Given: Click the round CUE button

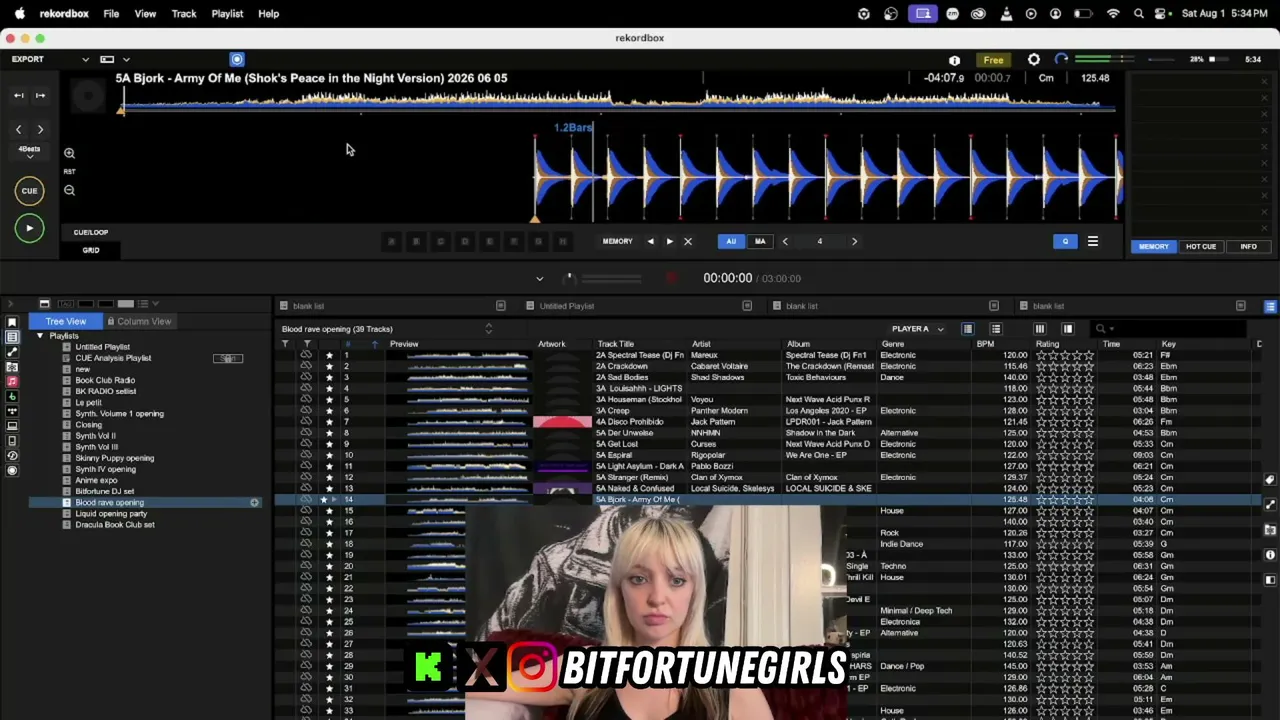Looking at the screenshot, I should tap(29, 191).
